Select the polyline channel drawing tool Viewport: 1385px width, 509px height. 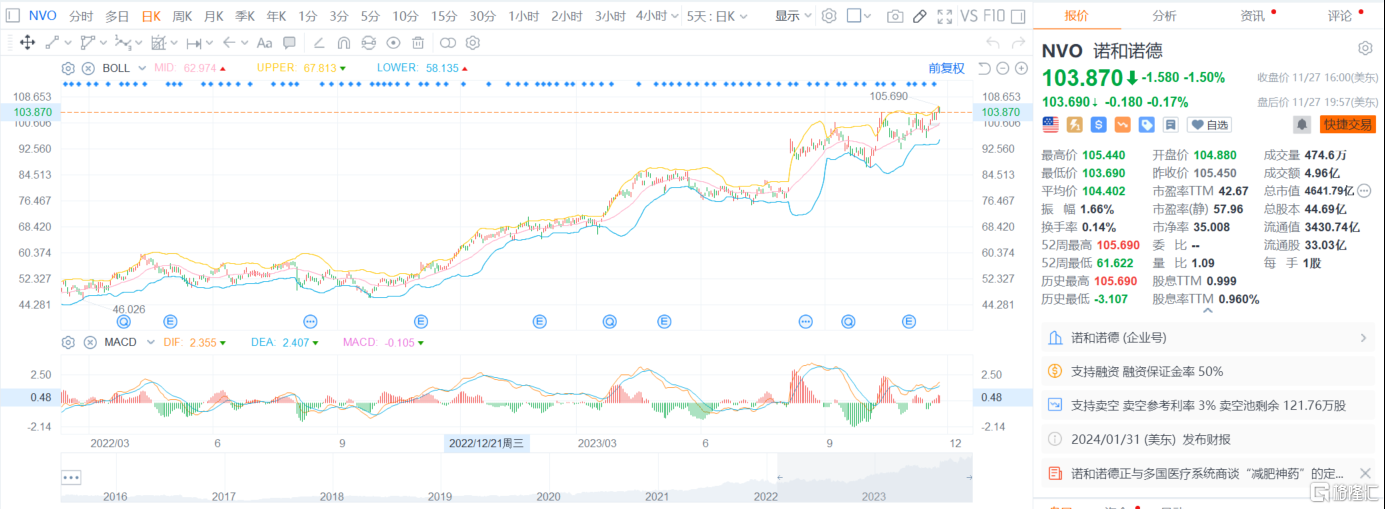[x=87, y=42]
